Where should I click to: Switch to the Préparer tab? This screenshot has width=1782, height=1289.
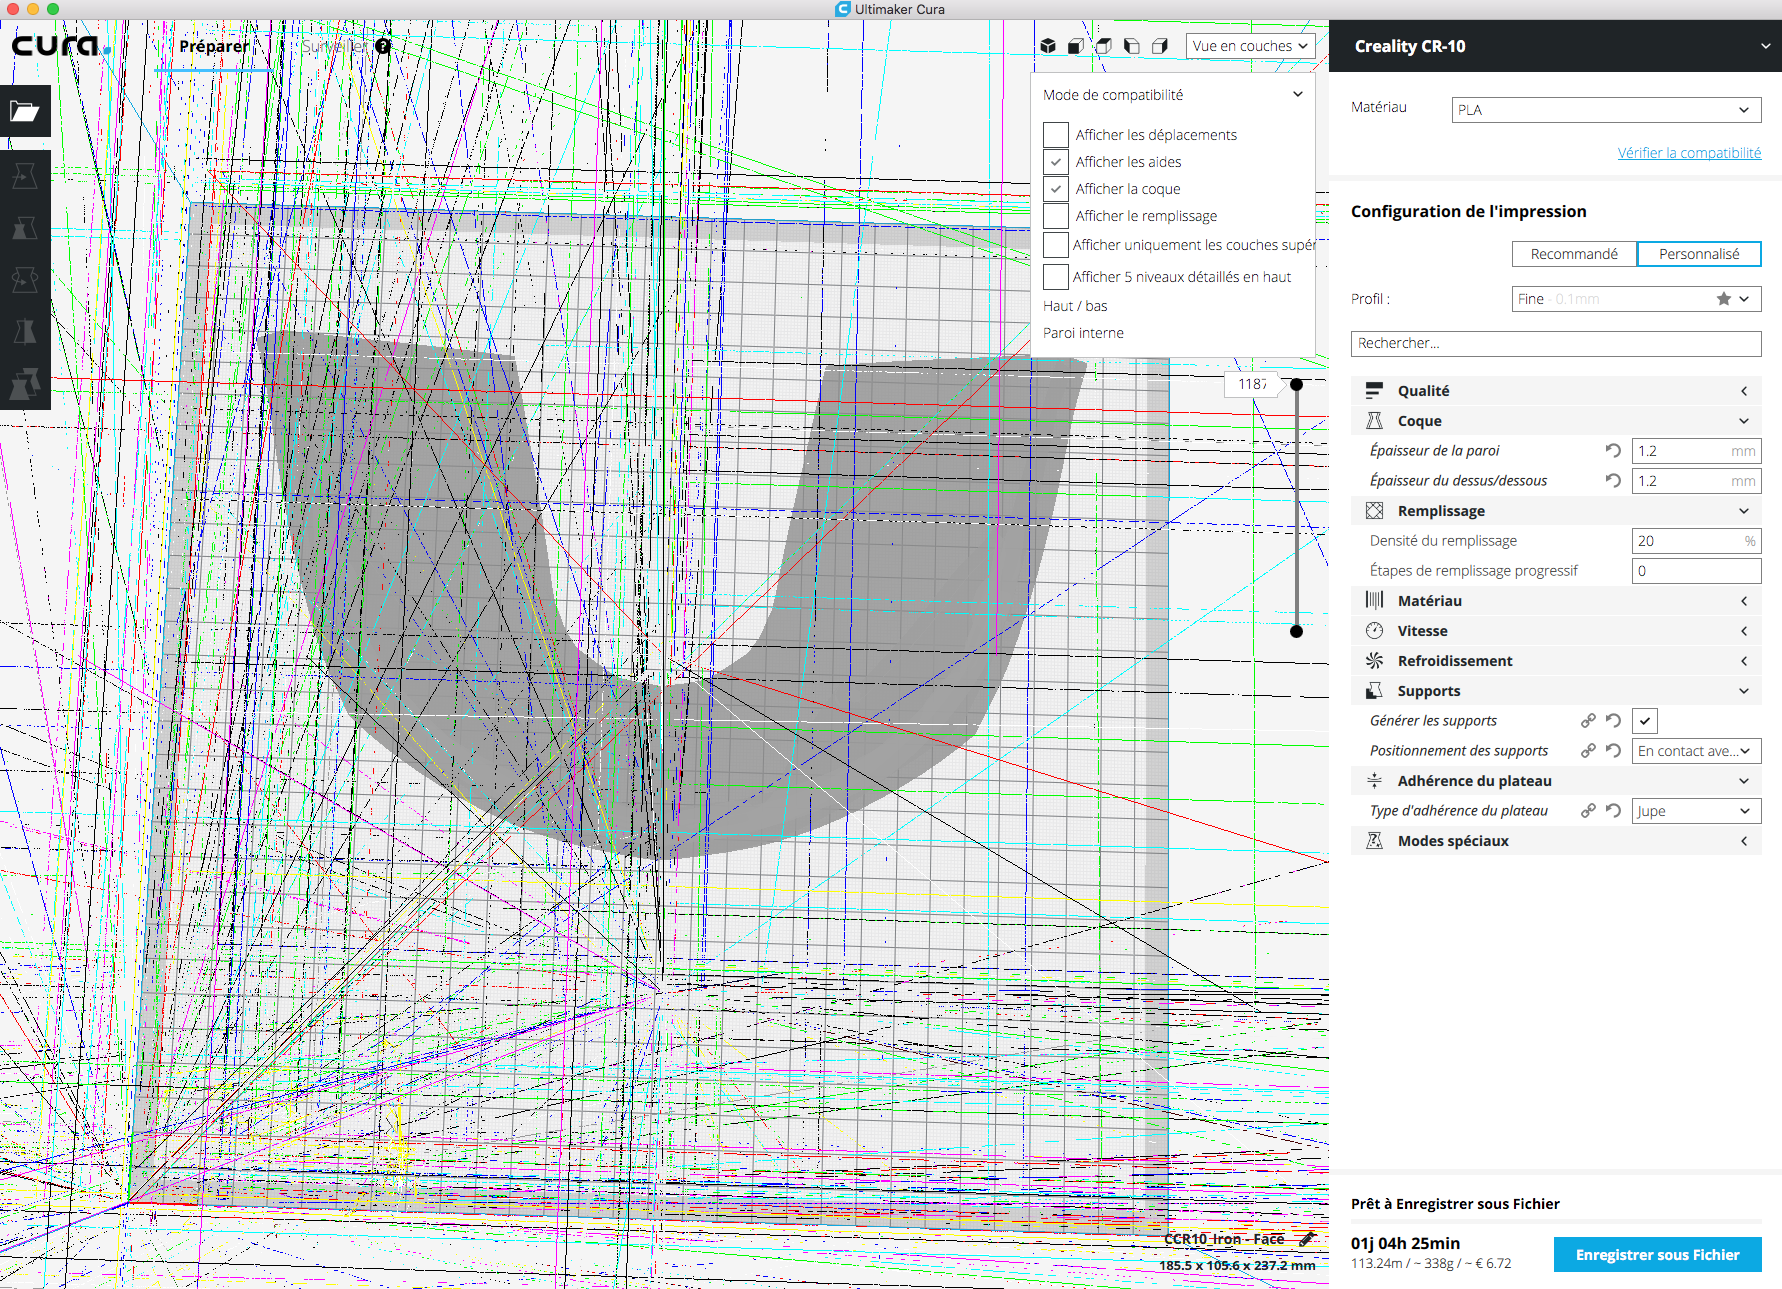coord(214,46)
